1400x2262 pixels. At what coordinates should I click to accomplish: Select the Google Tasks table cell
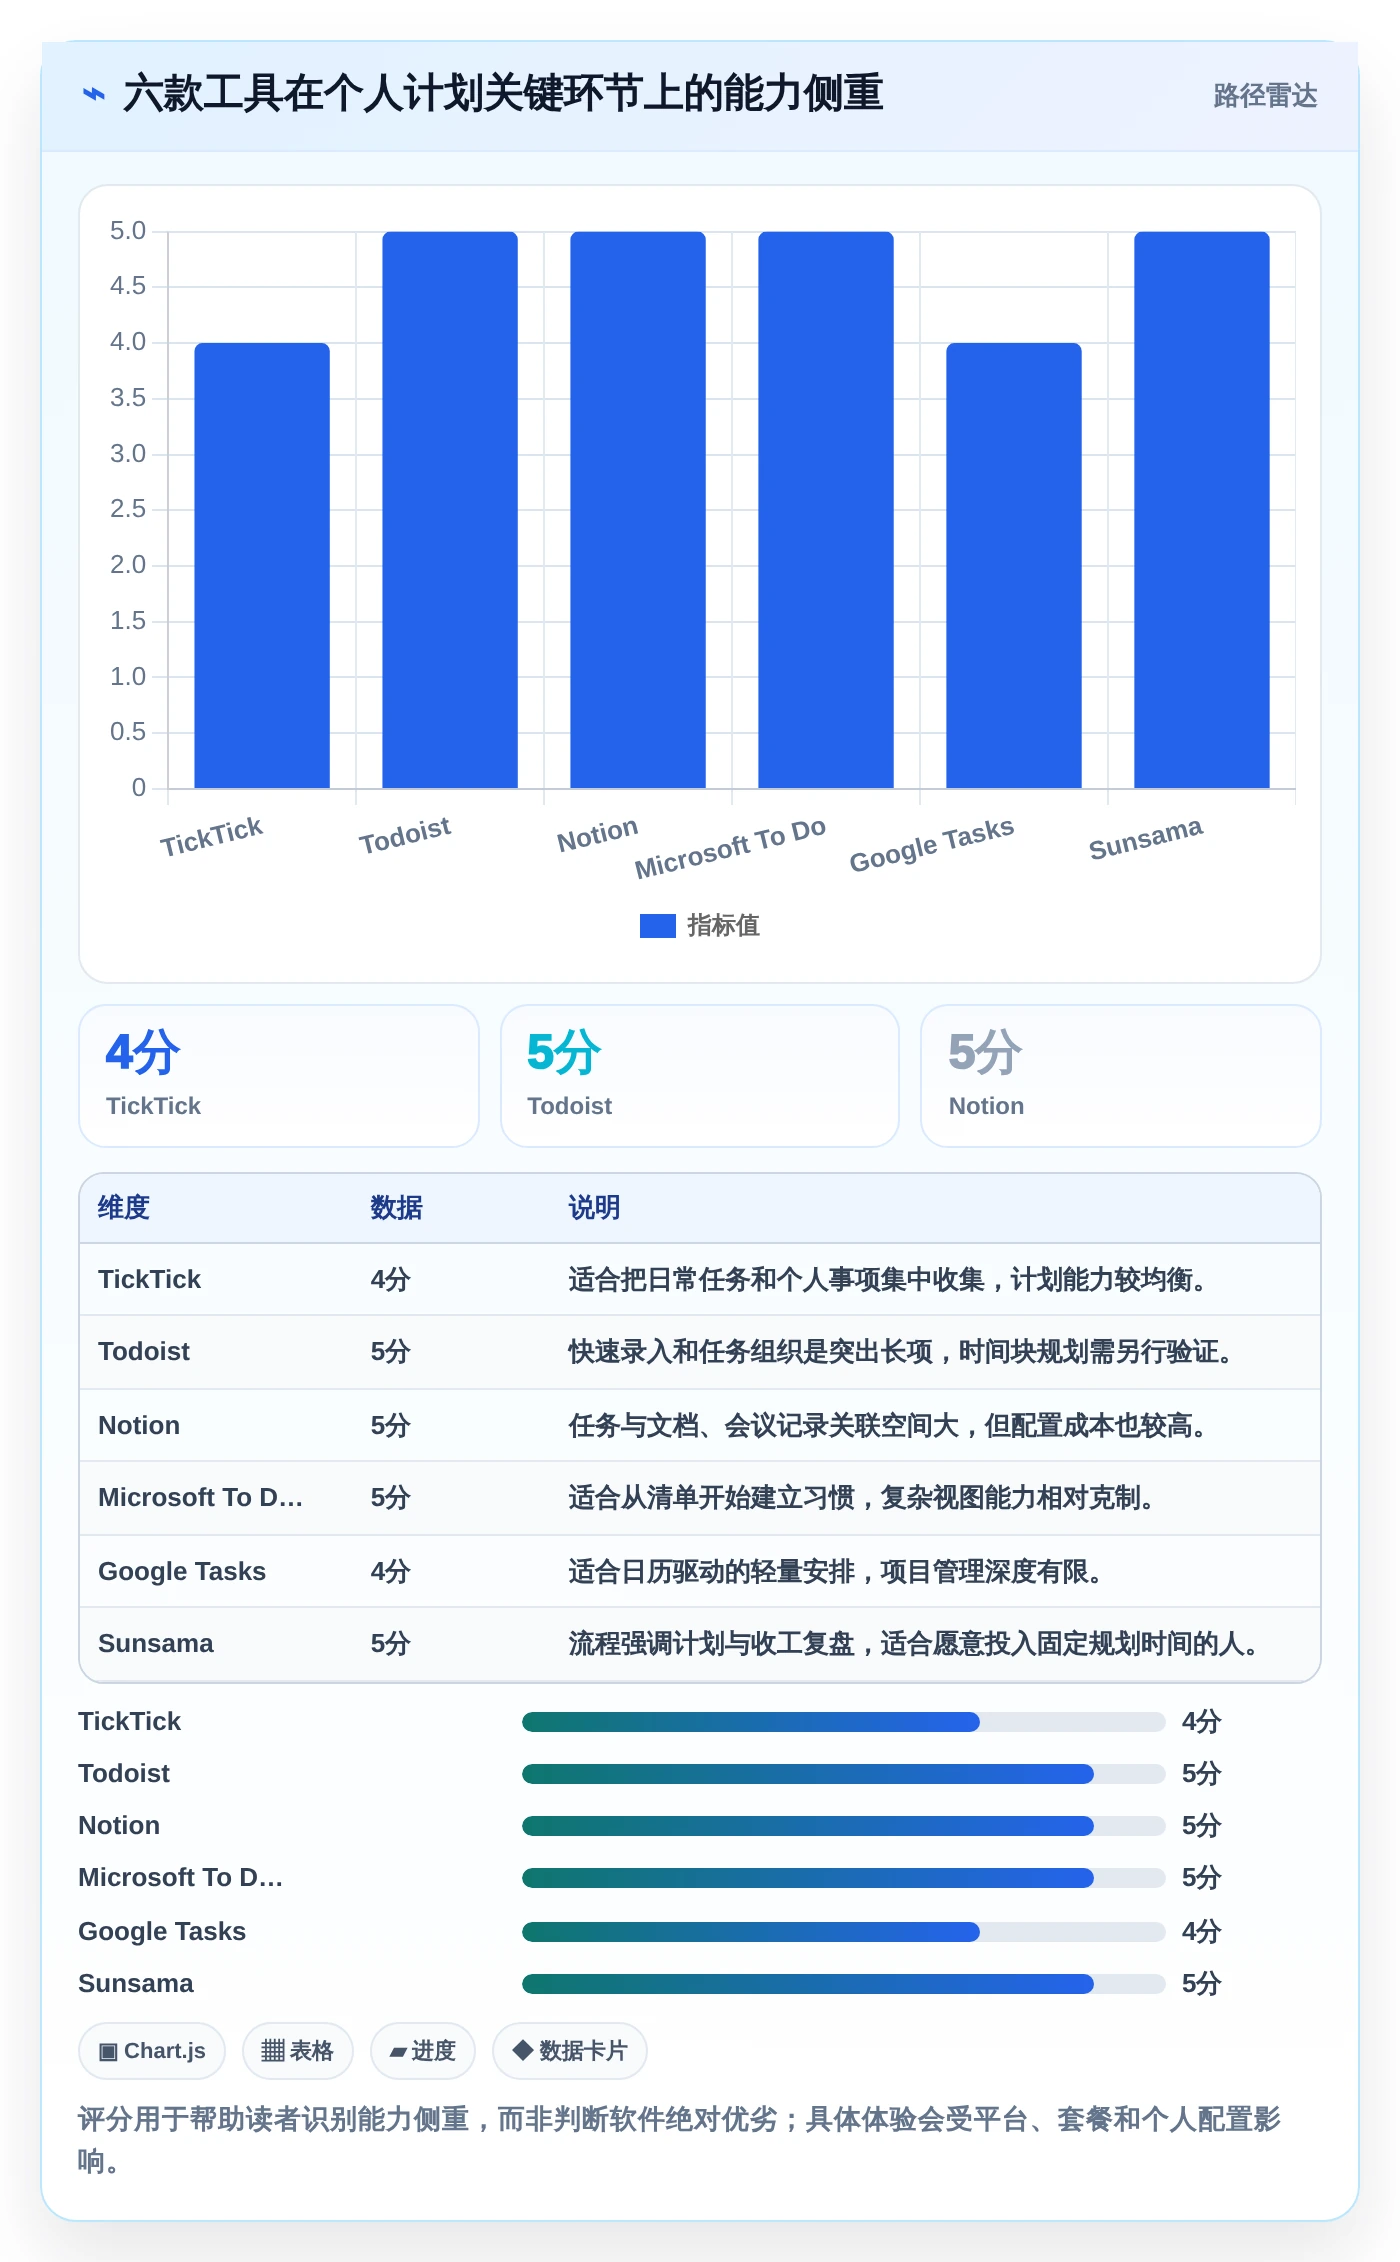coord(182,1572)
